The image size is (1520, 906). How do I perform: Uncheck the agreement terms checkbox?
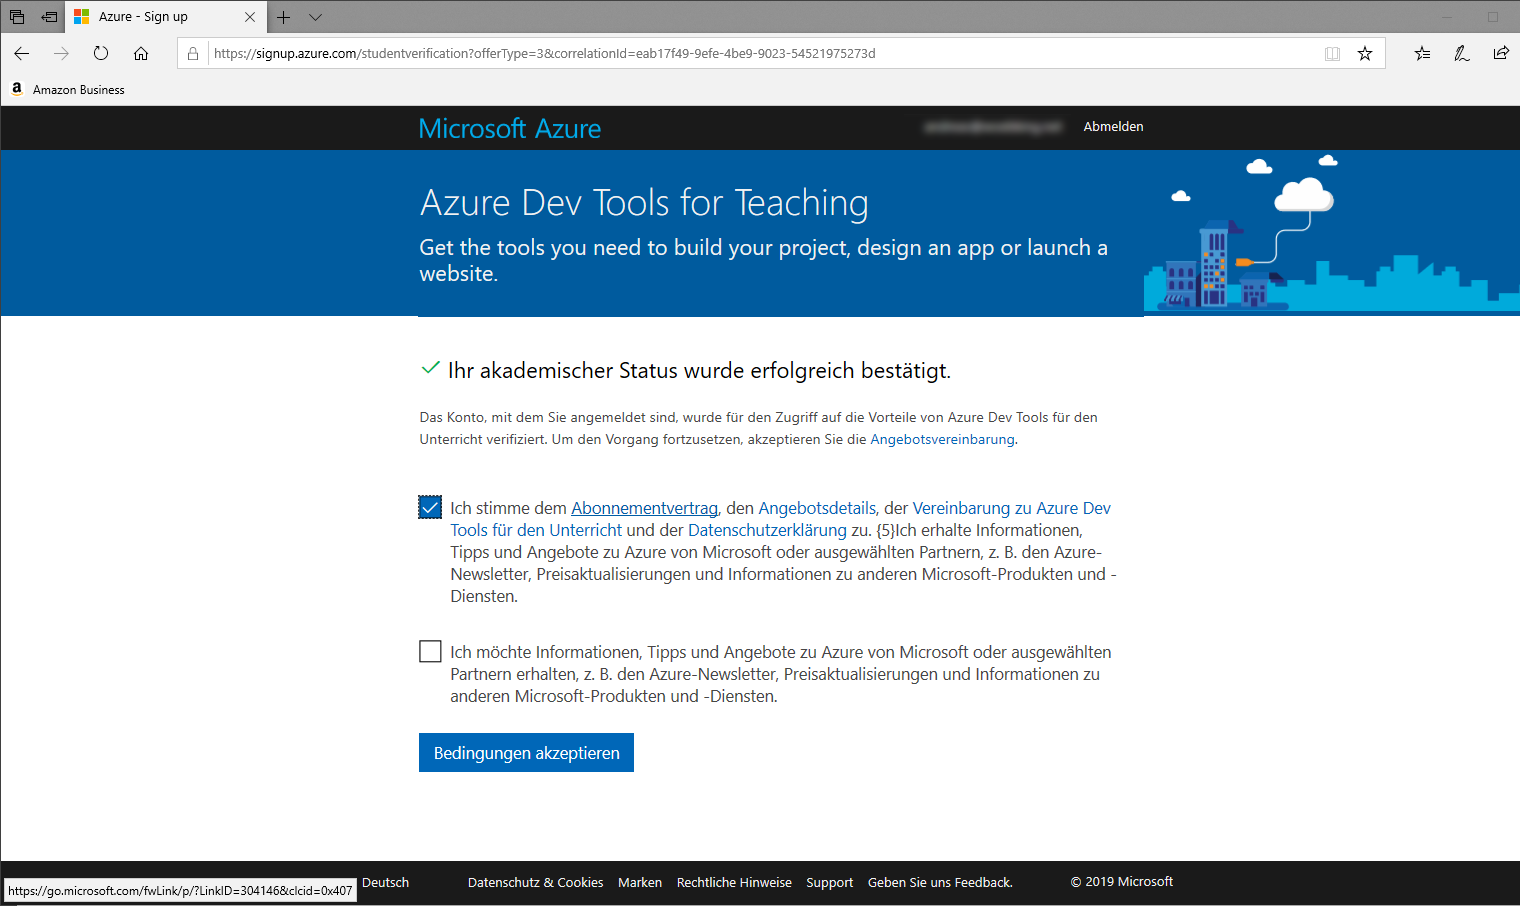[430, 508]
